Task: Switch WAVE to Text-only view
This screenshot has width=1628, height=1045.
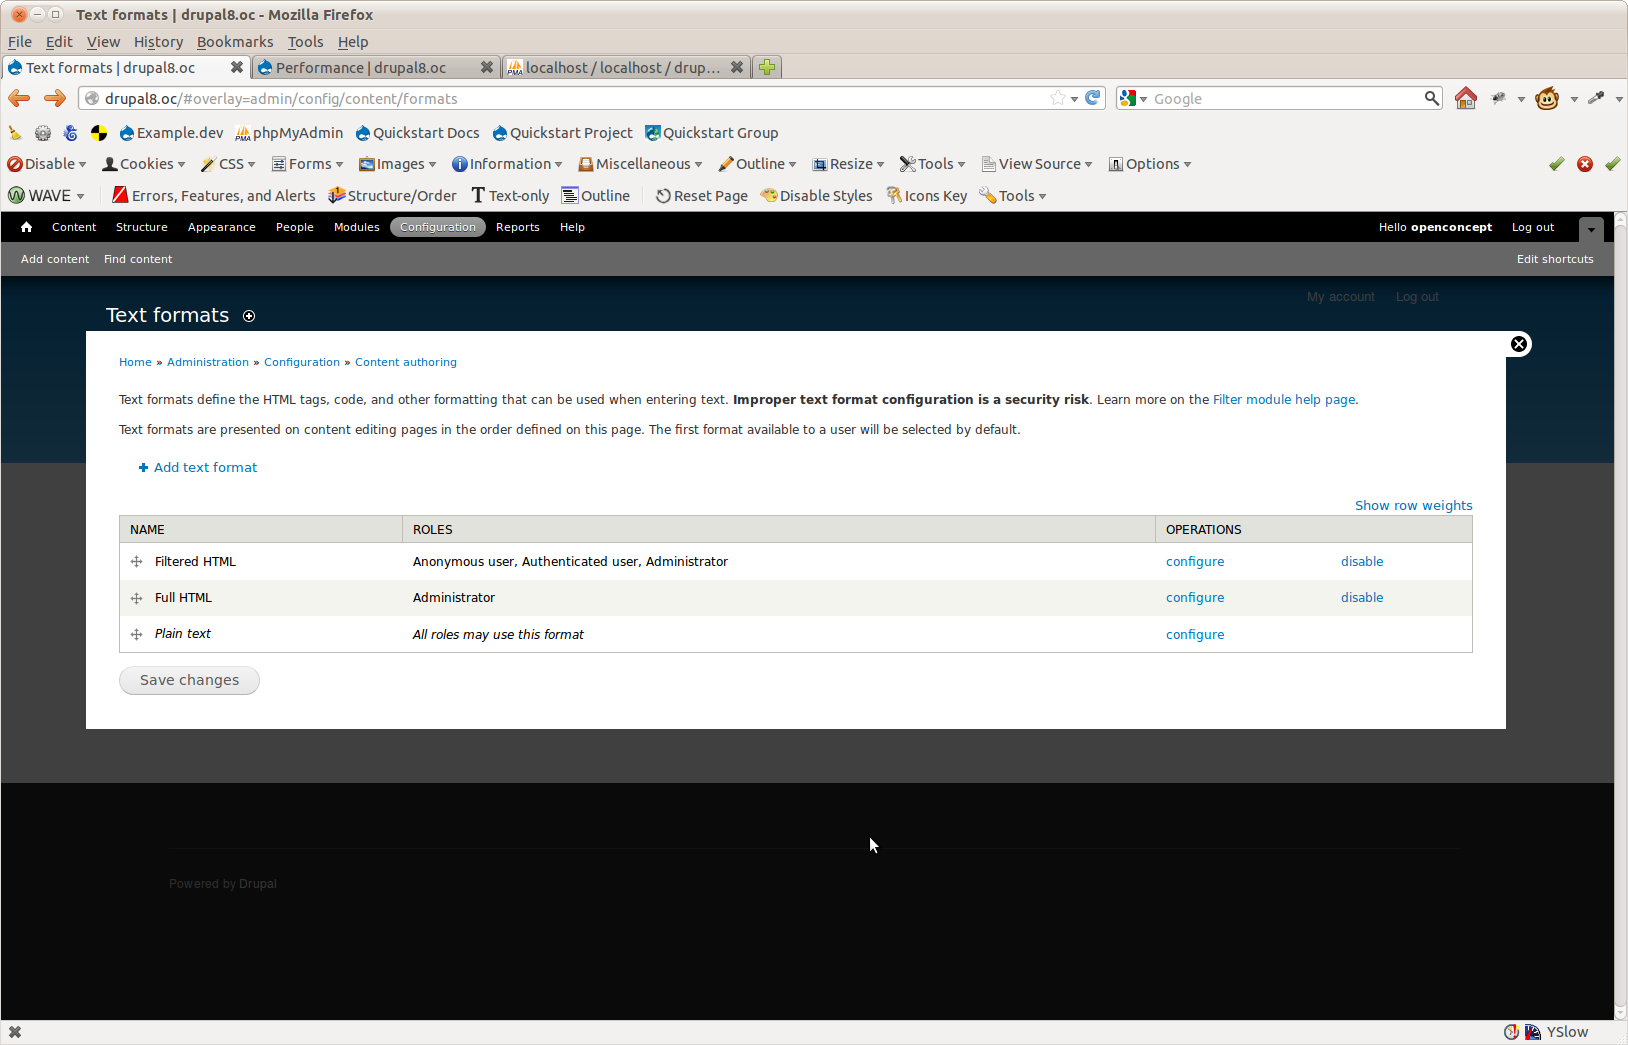Action: (x=510, y=196)
